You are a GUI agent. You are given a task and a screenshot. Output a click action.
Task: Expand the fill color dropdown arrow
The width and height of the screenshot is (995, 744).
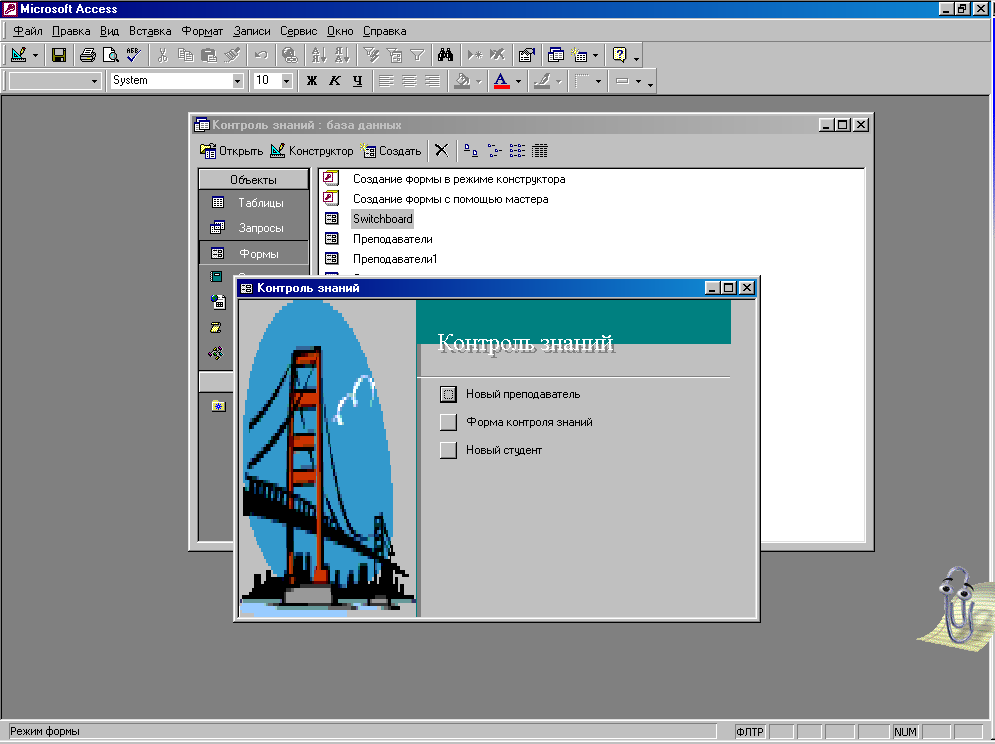click(x=478, y=81)
